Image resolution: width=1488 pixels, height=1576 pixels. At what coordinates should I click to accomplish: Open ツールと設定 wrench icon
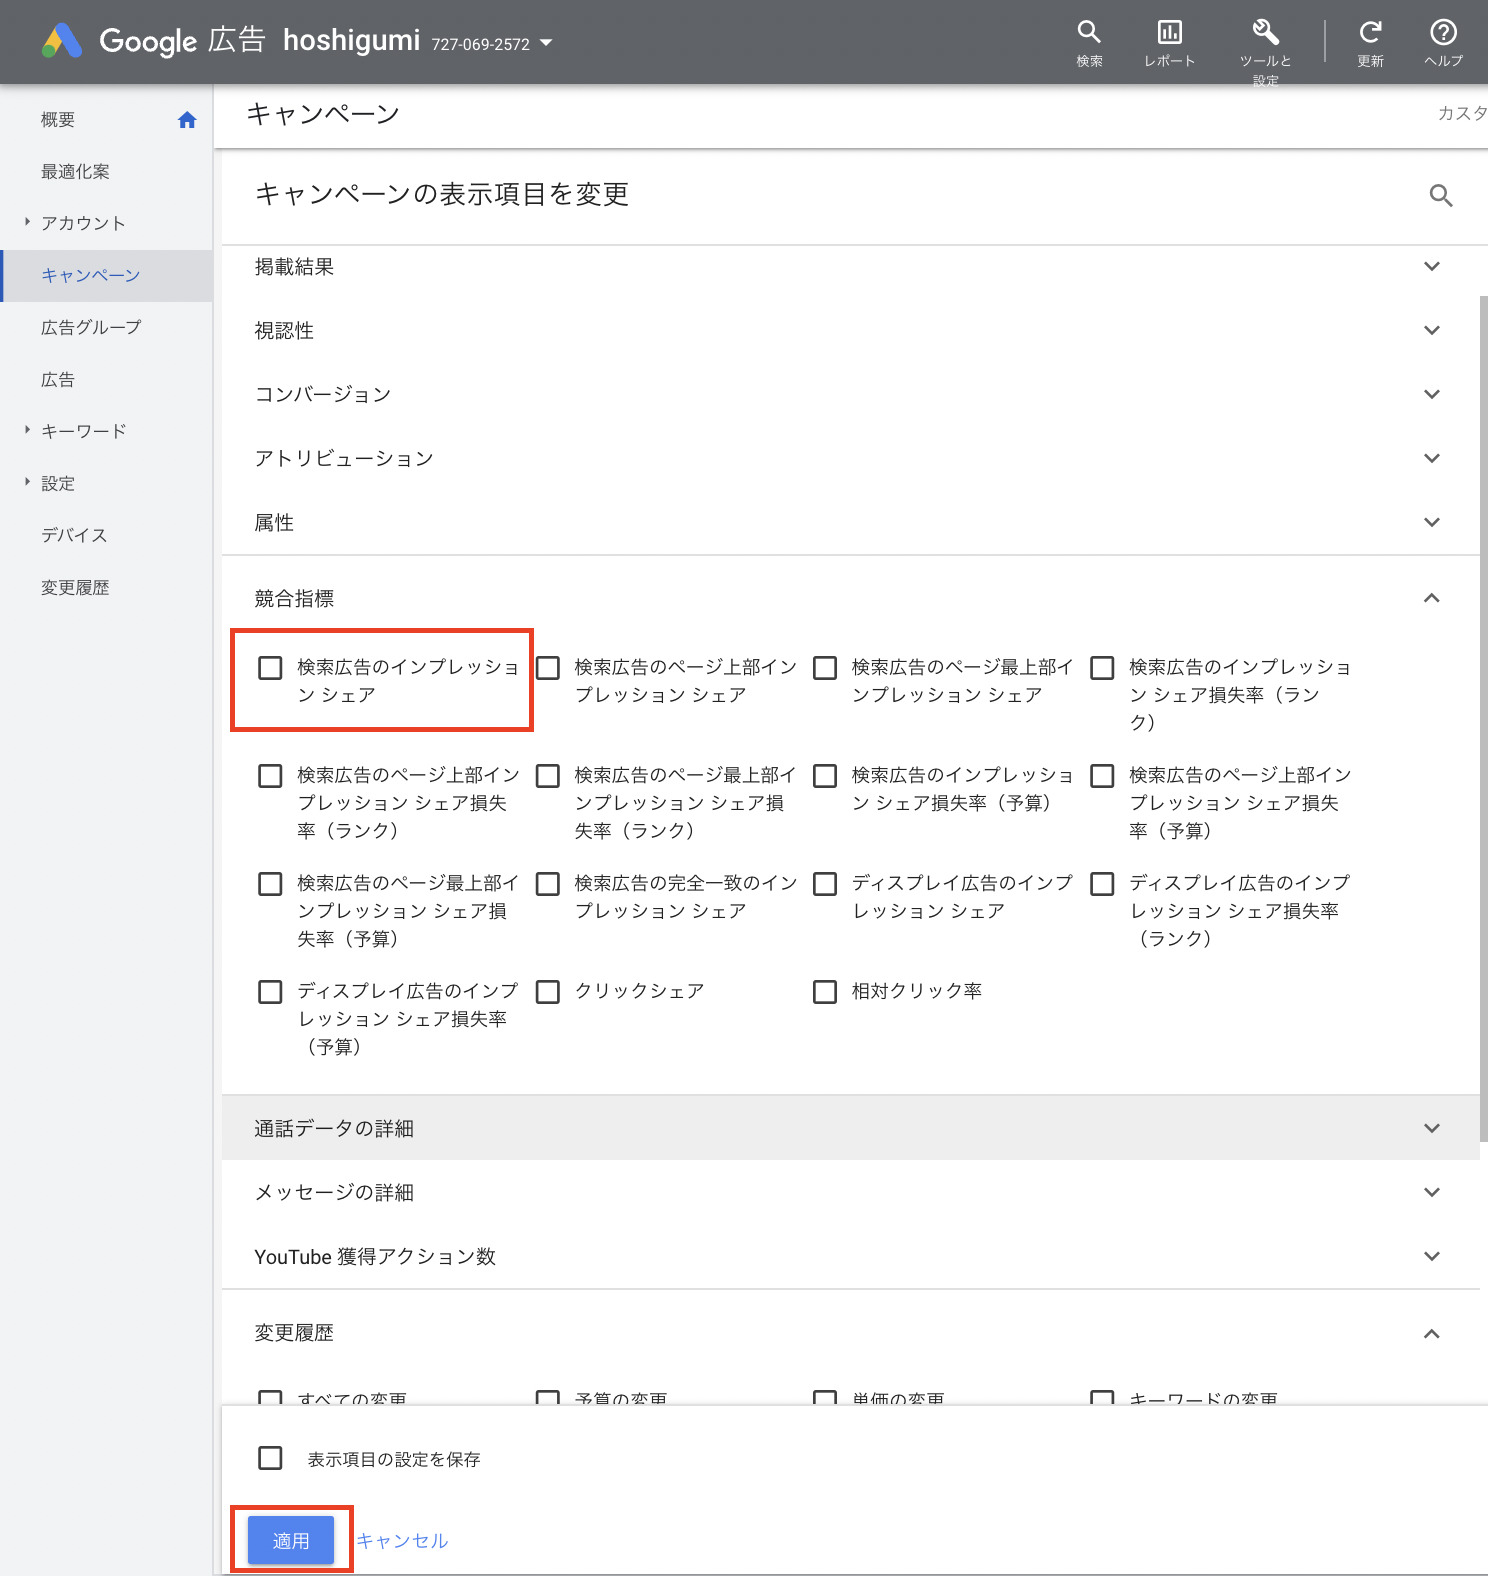coord(1265,33)
